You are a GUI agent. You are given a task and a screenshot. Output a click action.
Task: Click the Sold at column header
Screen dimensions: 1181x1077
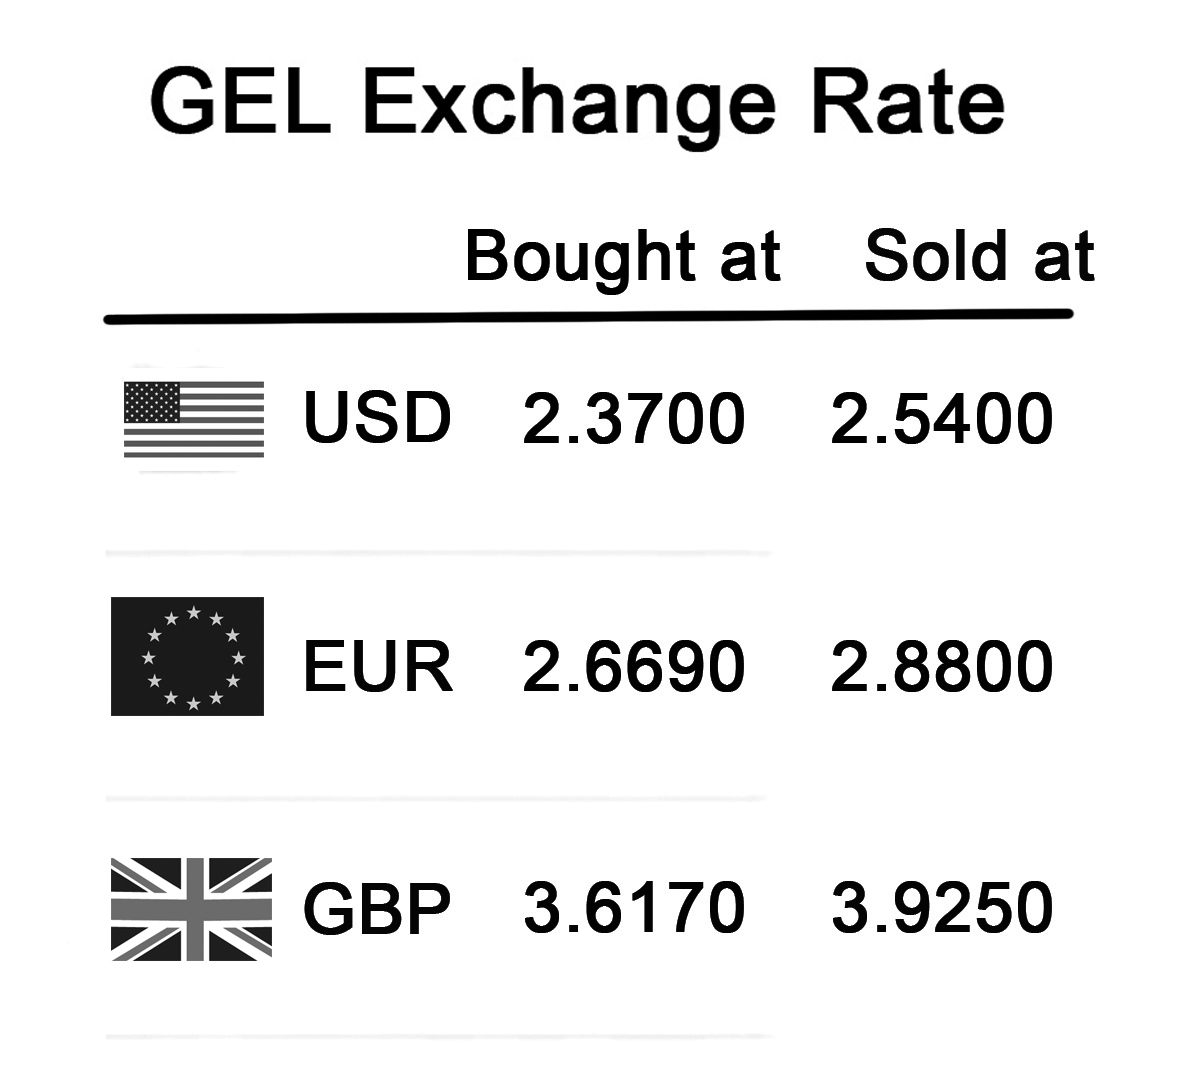pos(979,256)
